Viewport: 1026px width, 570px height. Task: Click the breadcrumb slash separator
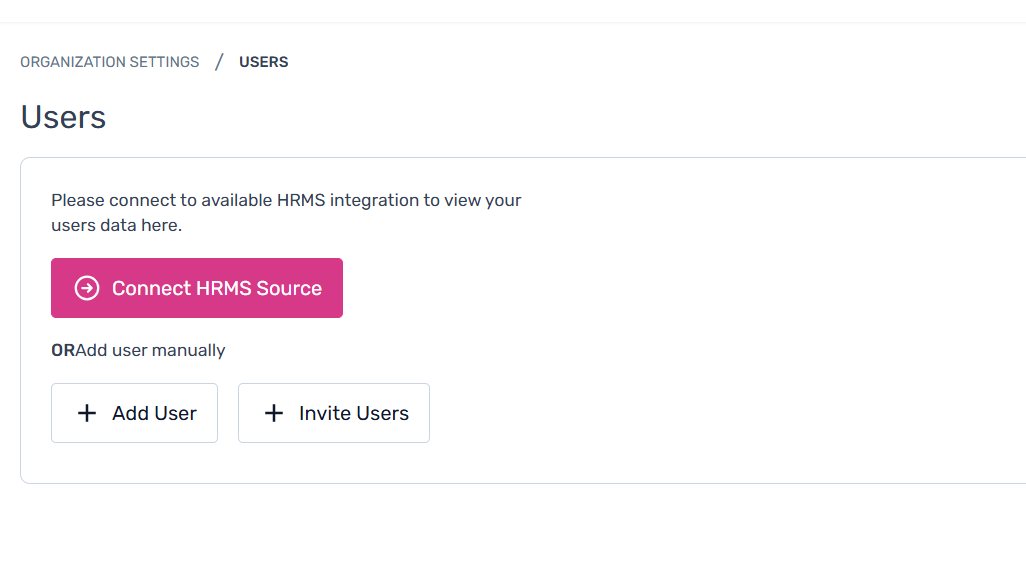click(219, 62)
